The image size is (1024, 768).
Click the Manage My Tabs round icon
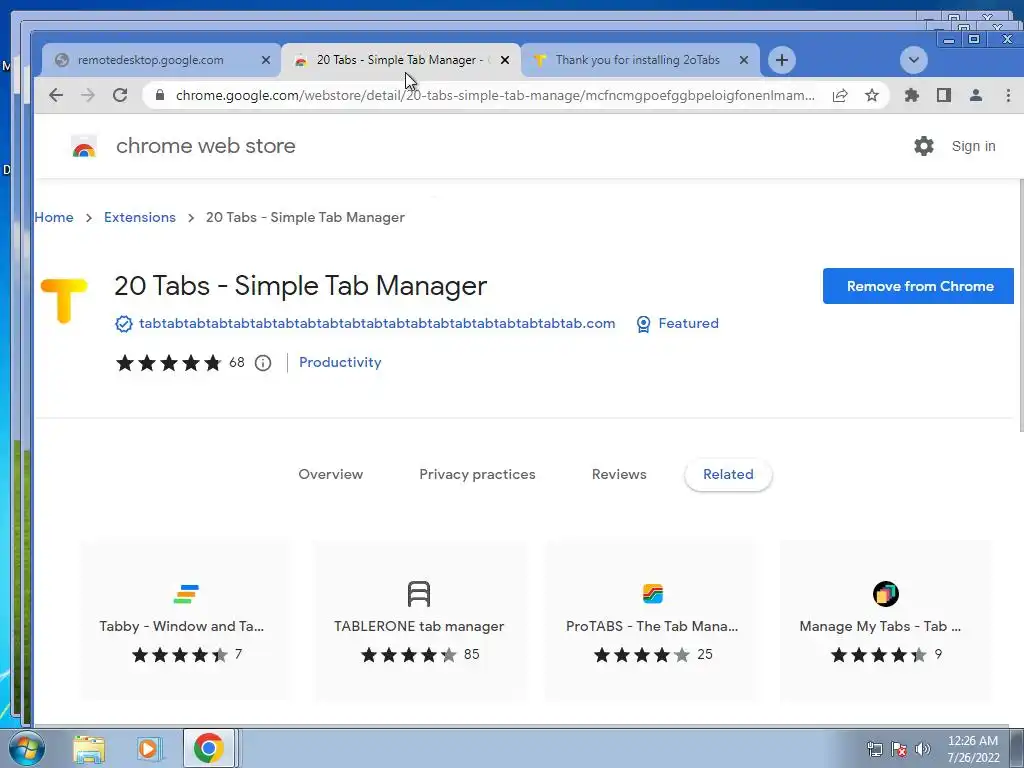(x=886, y=594)
